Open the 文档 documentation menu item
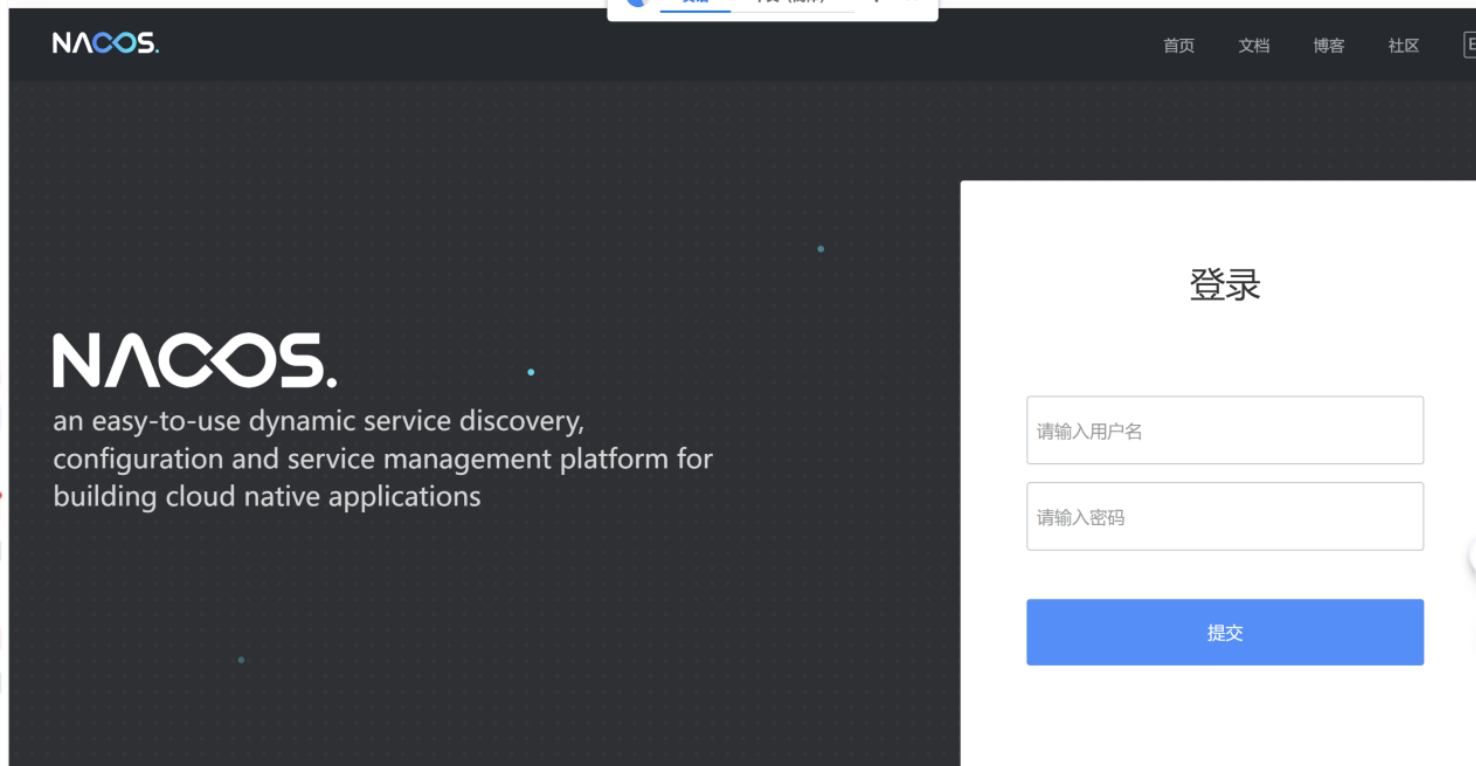 pos(1253,45)
